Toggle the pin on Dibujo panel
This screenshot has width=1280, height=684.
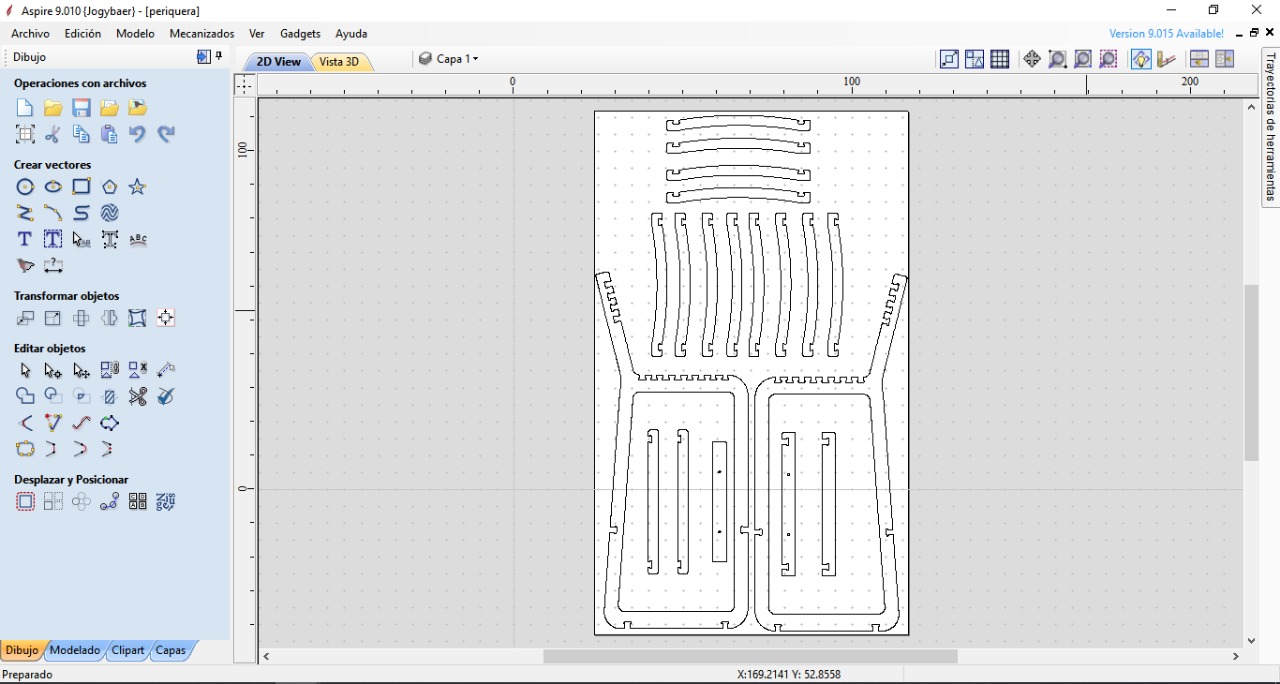219,57
